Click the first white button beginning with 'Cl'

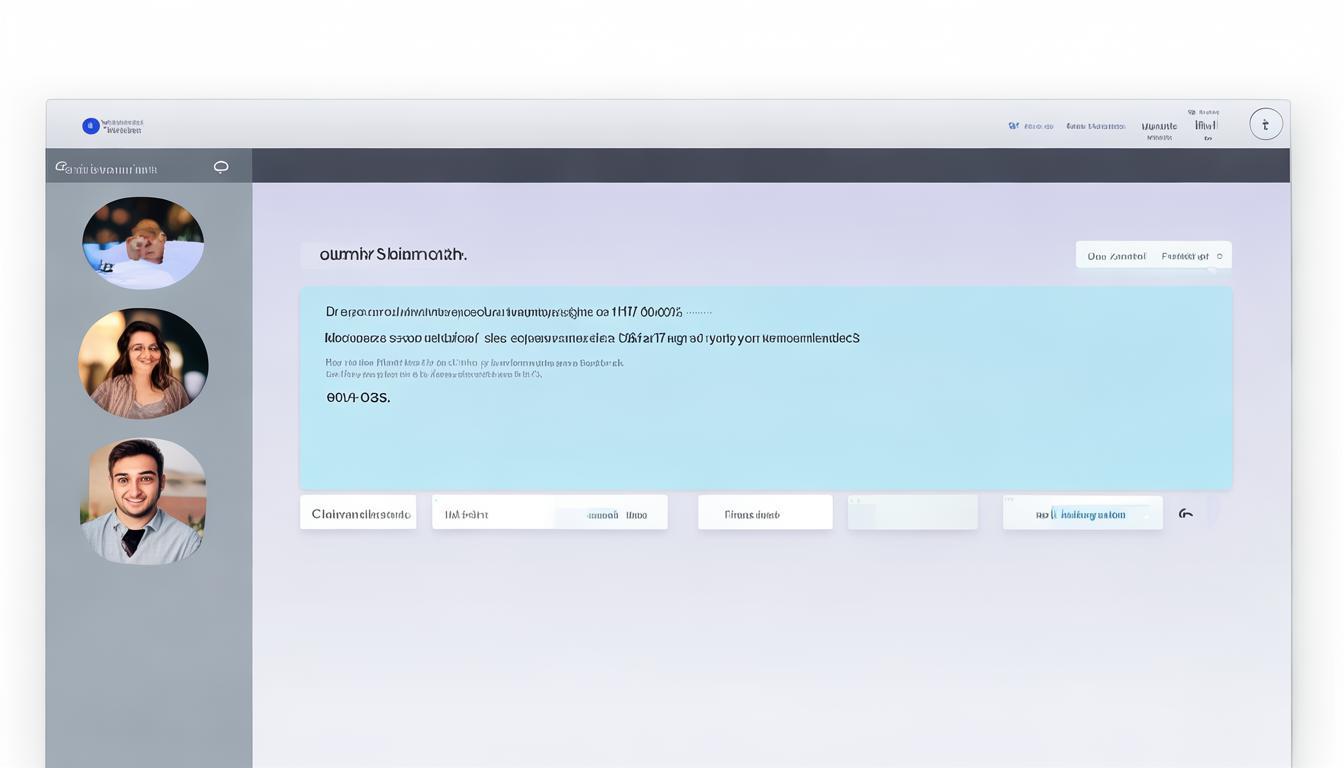pyautogui.click(x=358, y=513)
